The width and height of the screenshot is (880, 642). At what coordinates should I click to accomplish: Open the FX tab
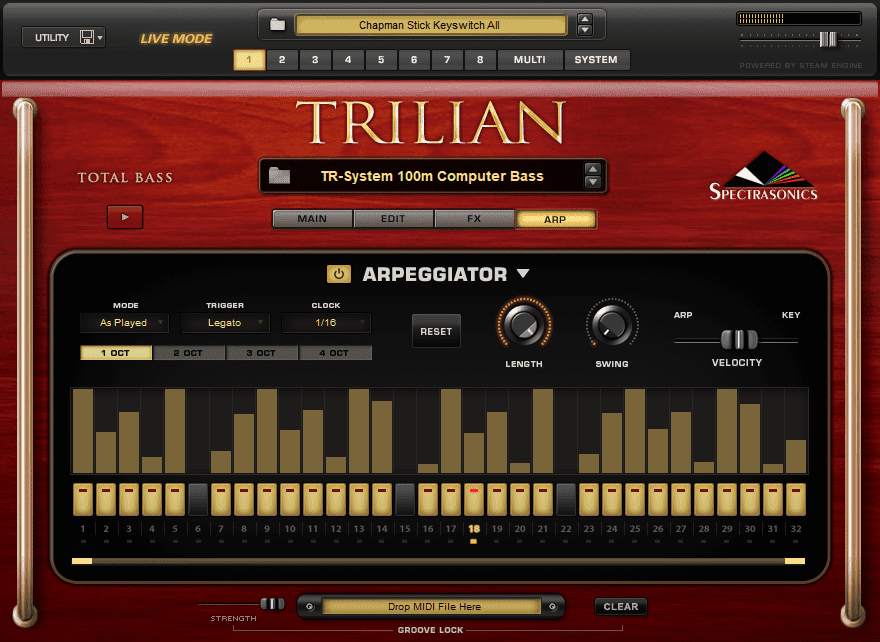474,219
